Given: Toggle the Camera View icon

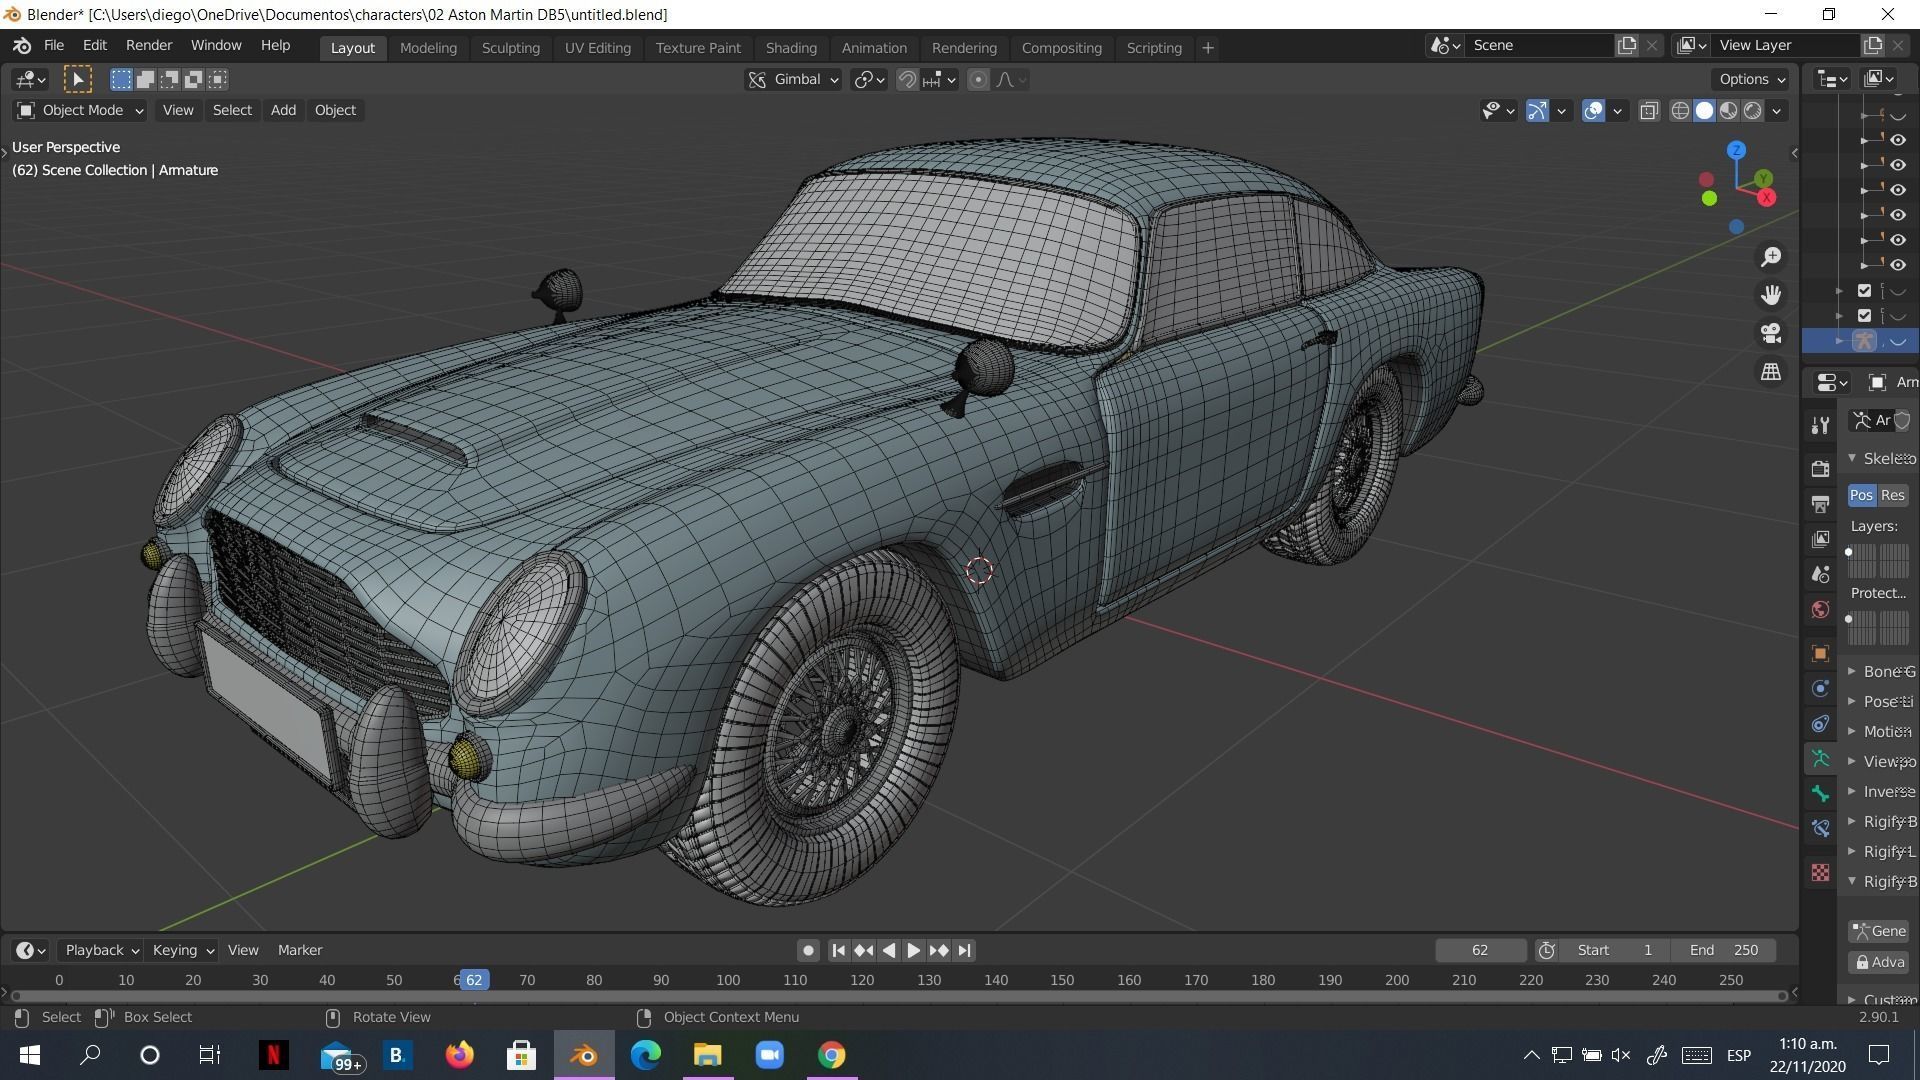Looking at the screenshot, I should [1771, 333].
